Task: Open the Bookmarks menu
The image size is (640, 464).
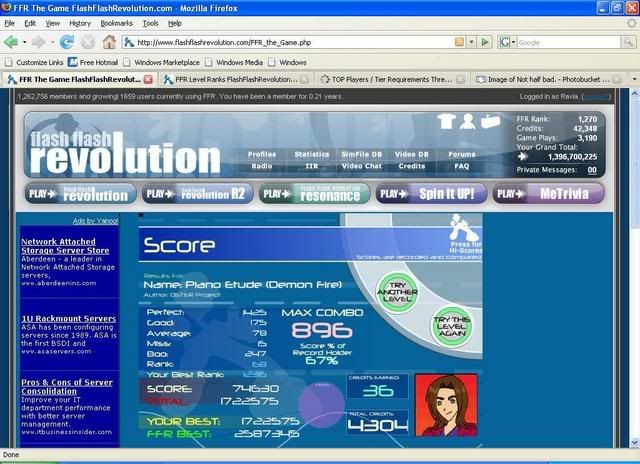Action: click(116, 22)
